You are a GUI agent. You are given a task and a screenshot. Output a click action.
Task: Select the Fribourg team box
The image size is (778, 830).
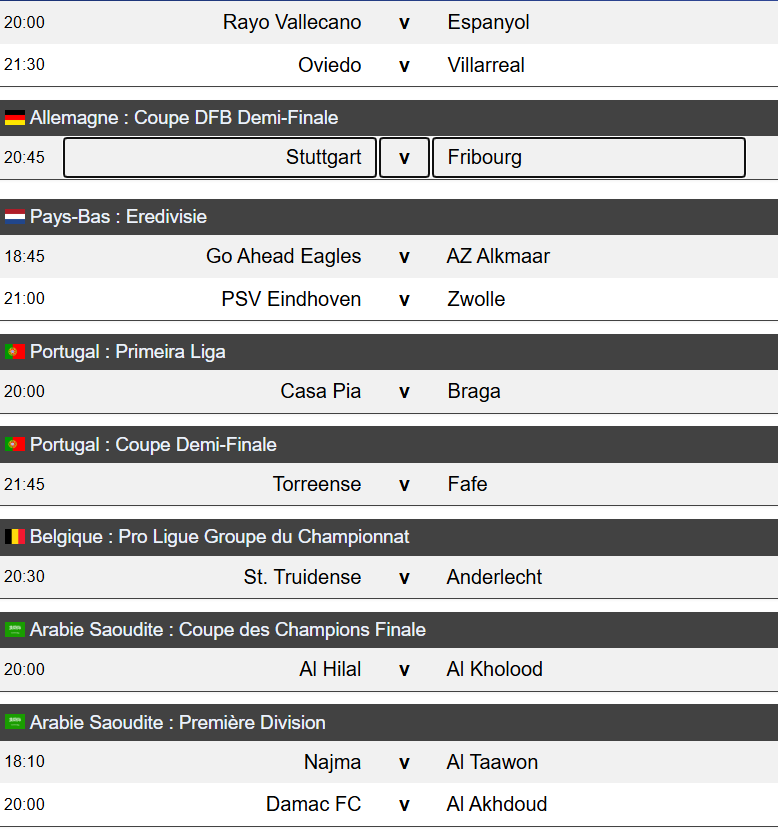(x=588, y=158)
